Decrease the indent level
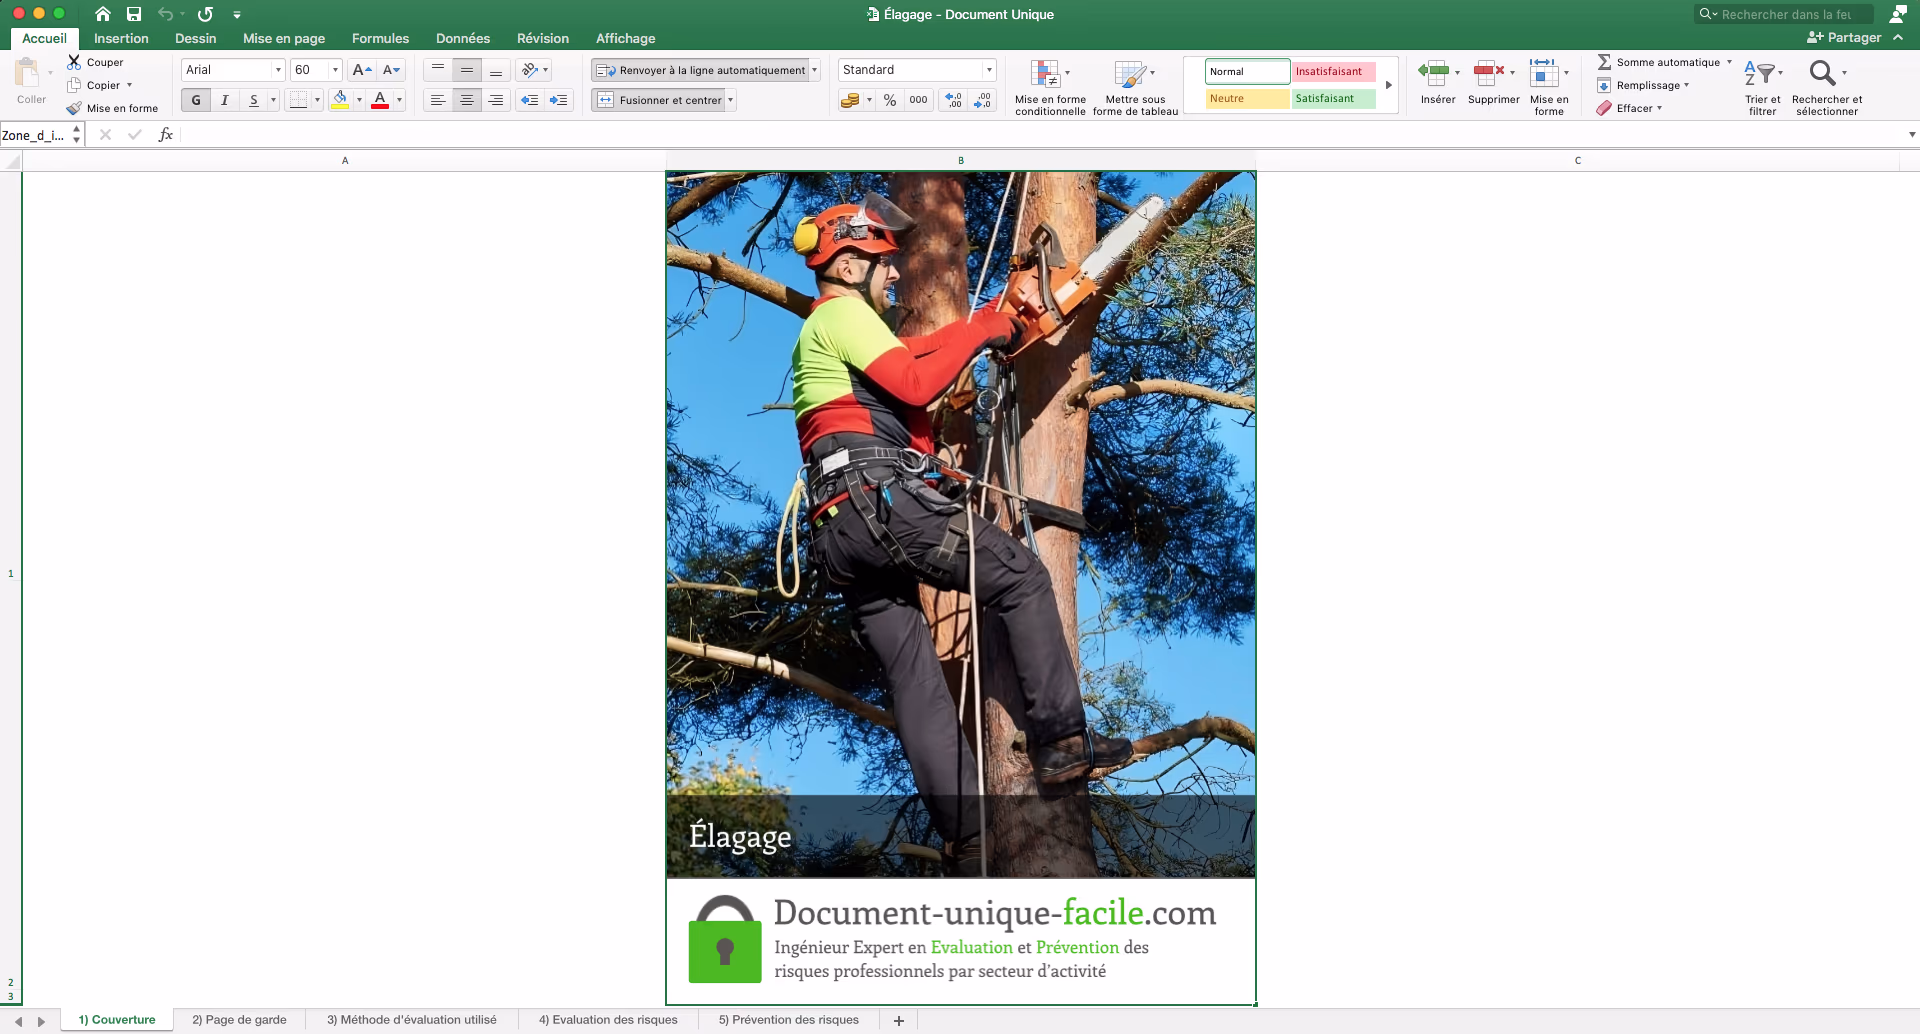Viewport: 1920px width, 1034px height. click(x=530, y=100)
